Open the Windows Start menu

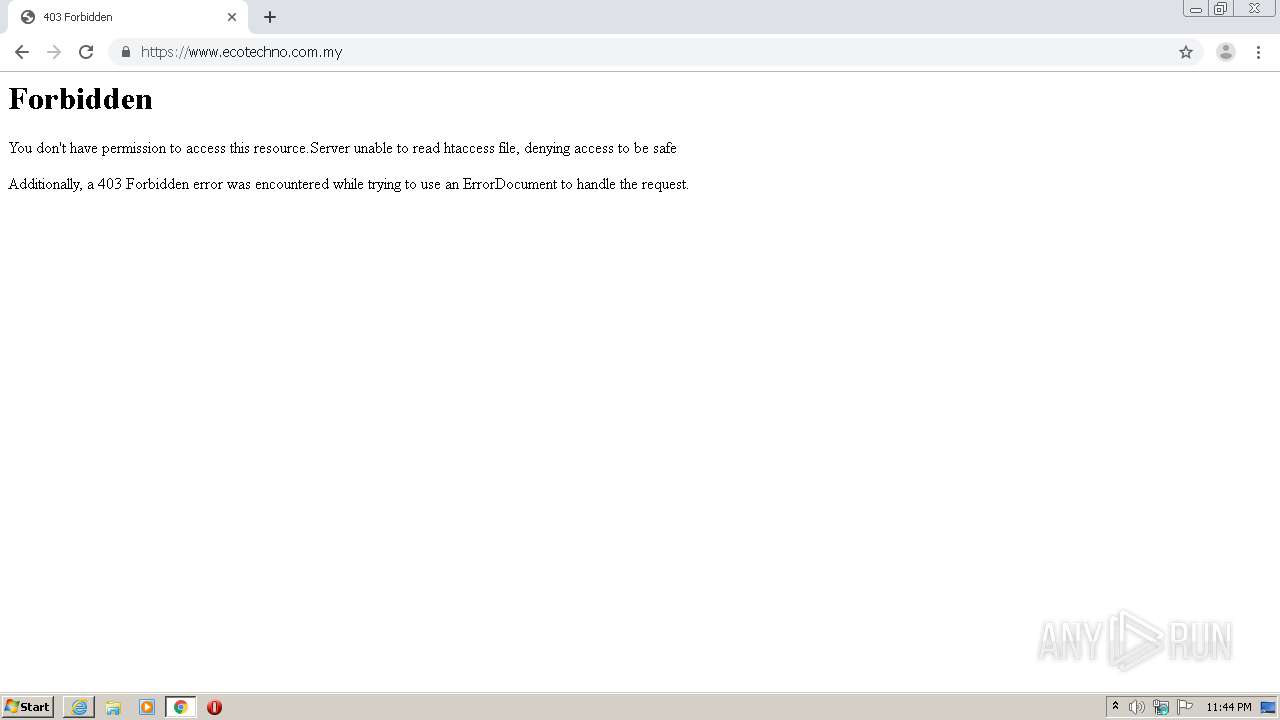27,707
